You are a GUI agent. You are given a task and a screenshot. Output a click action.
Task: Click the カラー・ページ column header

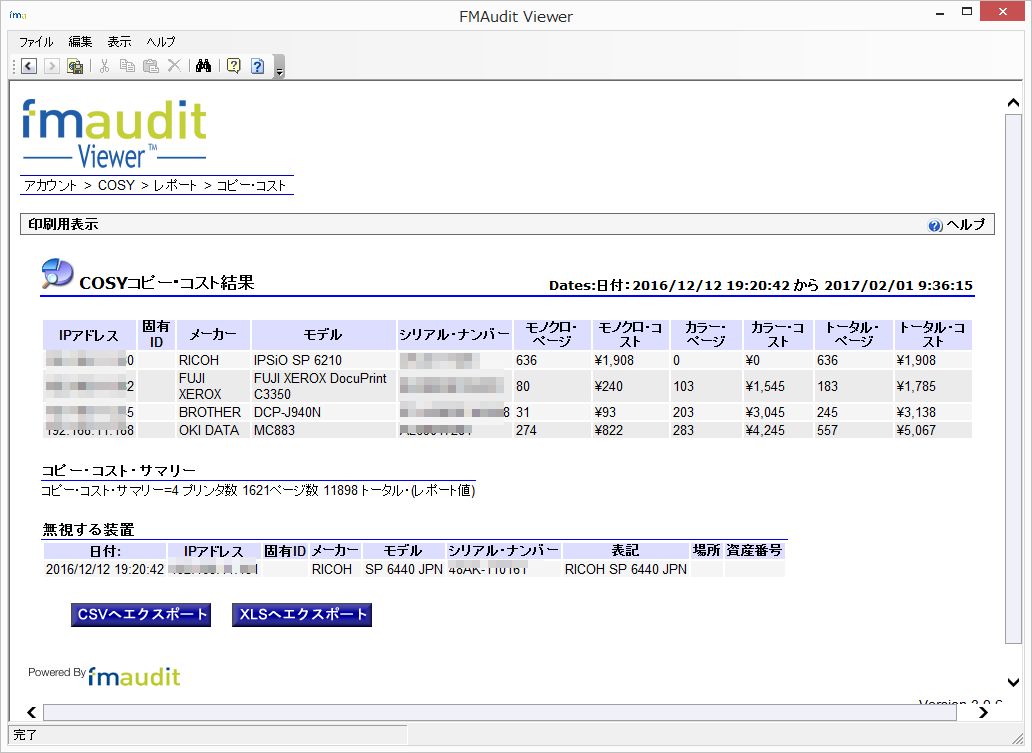706,334
